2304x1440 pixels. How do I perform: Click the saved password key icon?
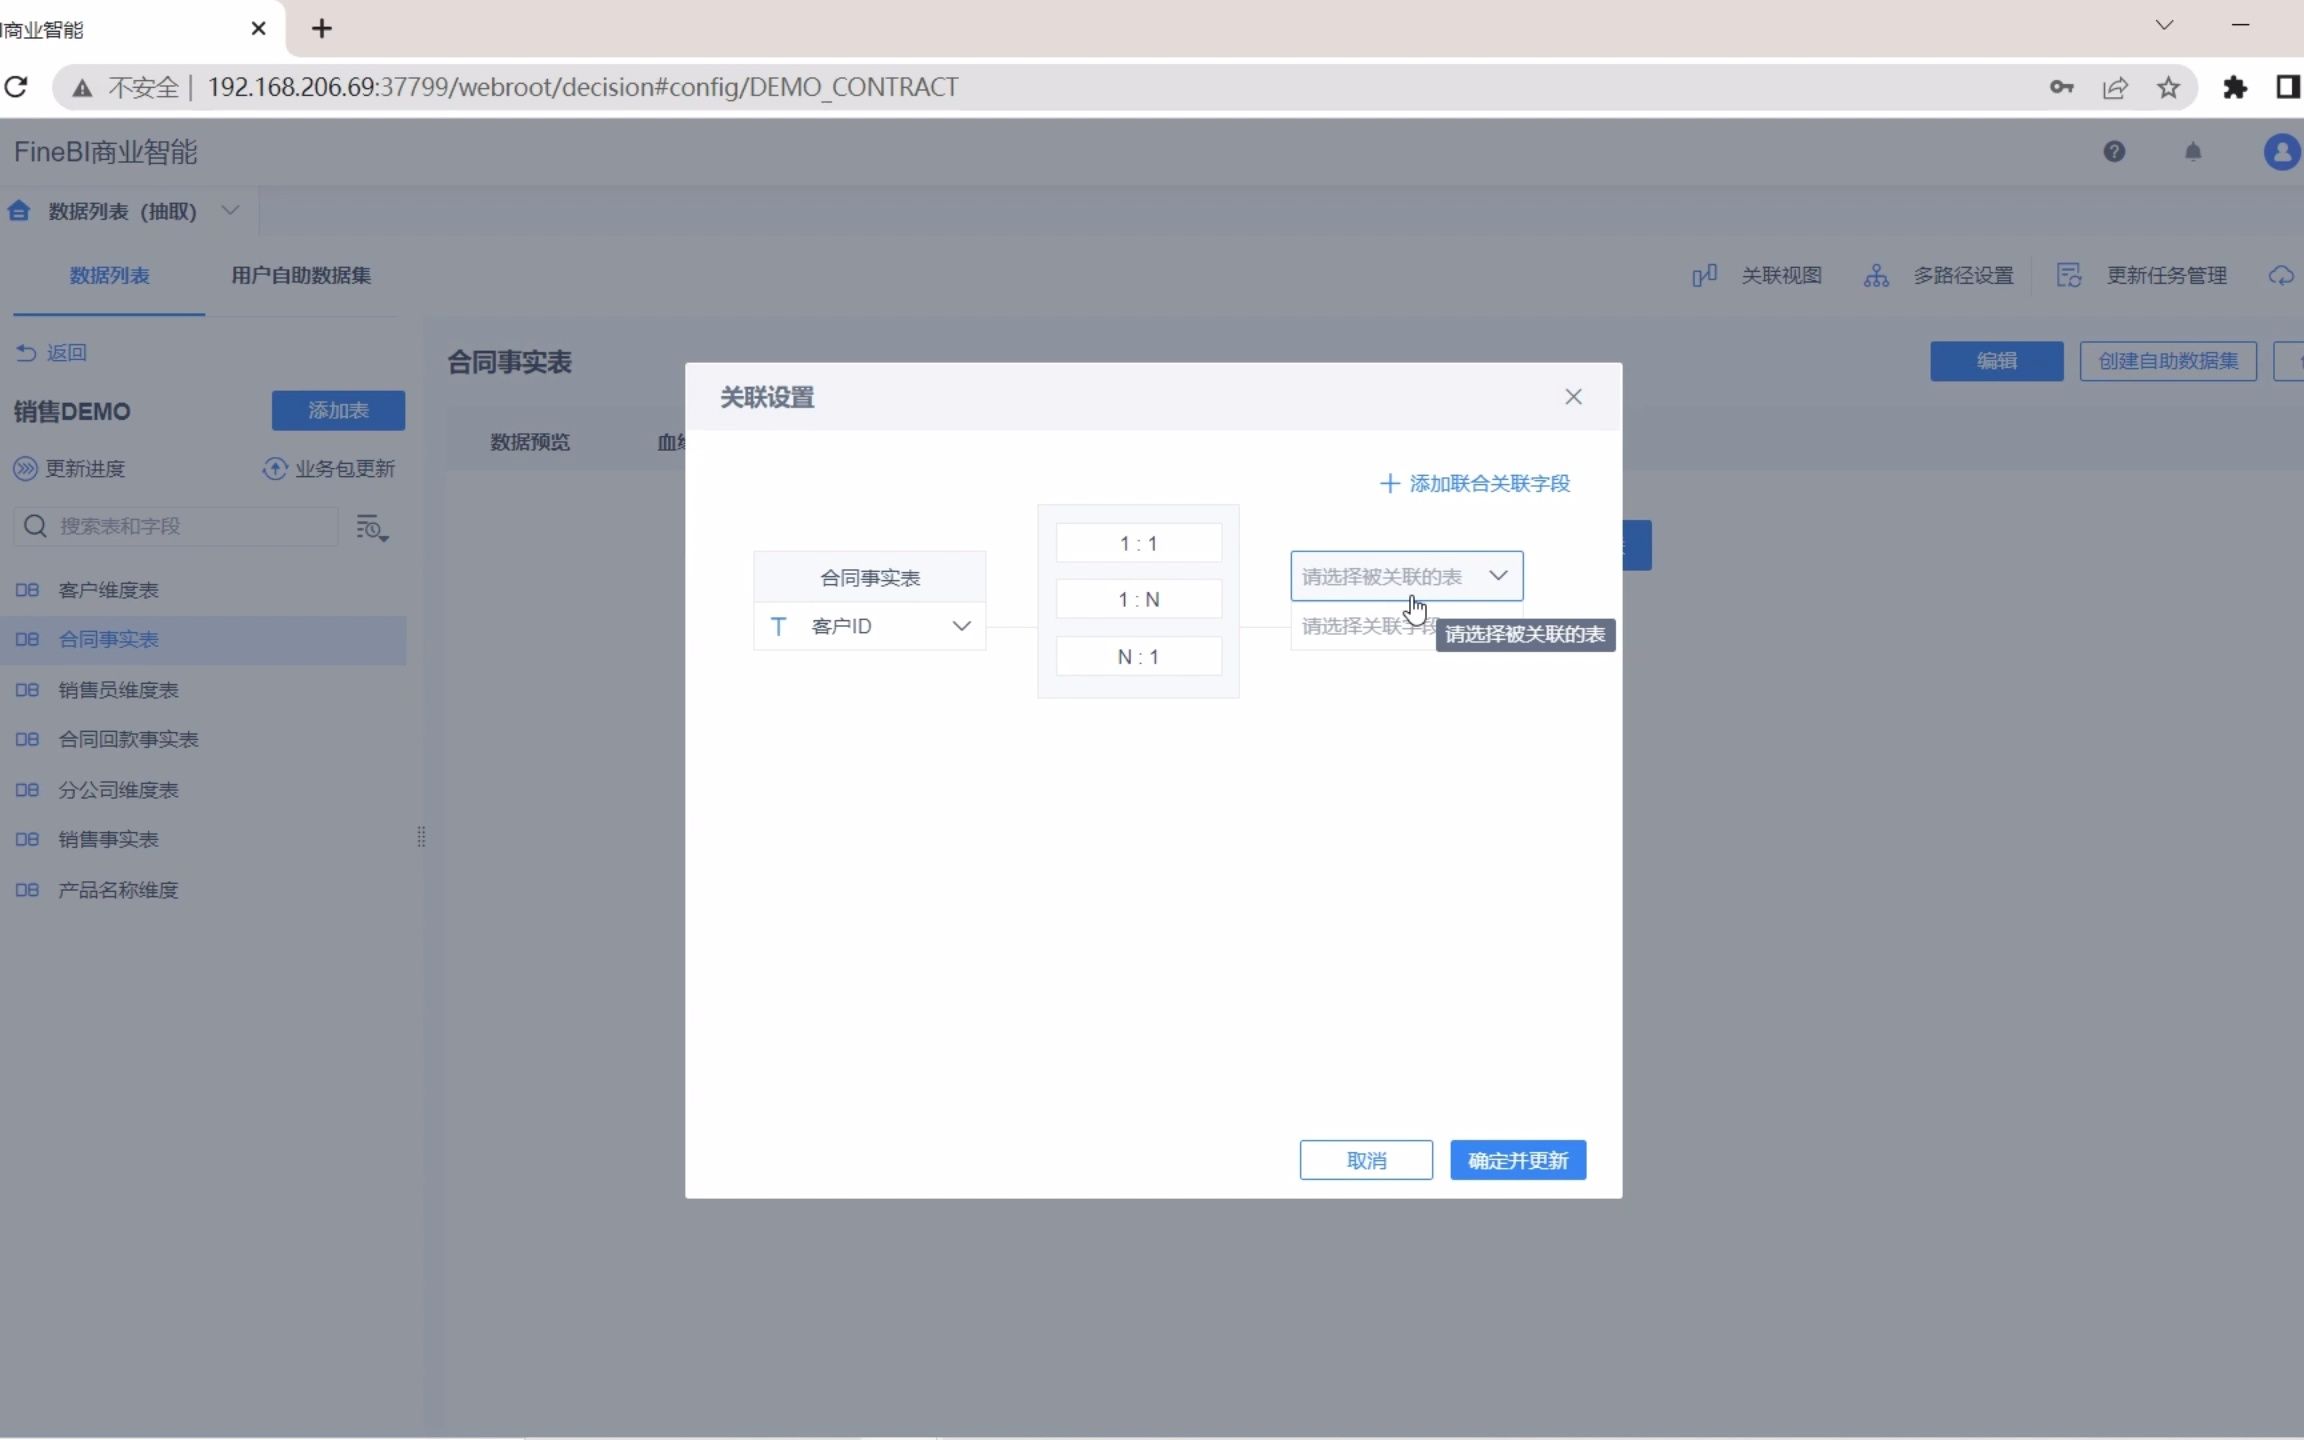click(x=2061, y=88)
